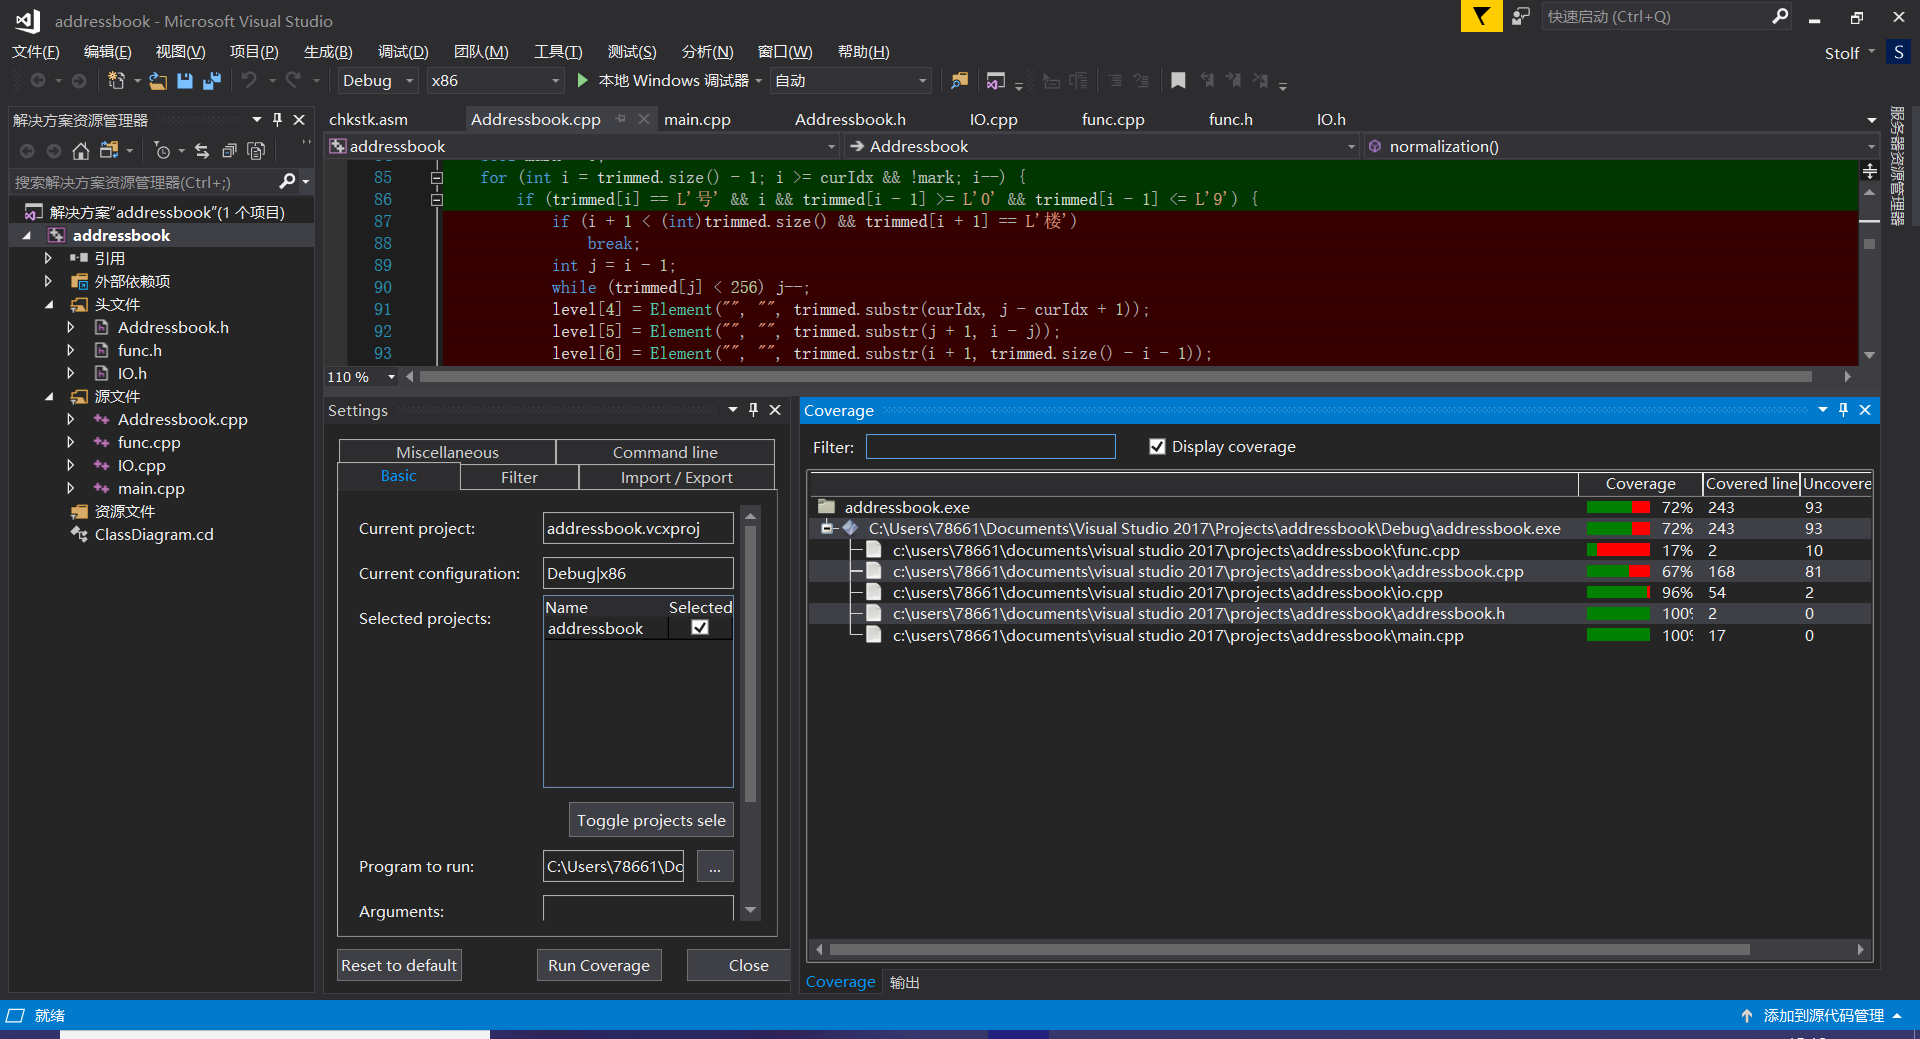Collapse the for-loop fold marker on line 85
This screenshot has width=1920, height=1039.
[436, 178]
